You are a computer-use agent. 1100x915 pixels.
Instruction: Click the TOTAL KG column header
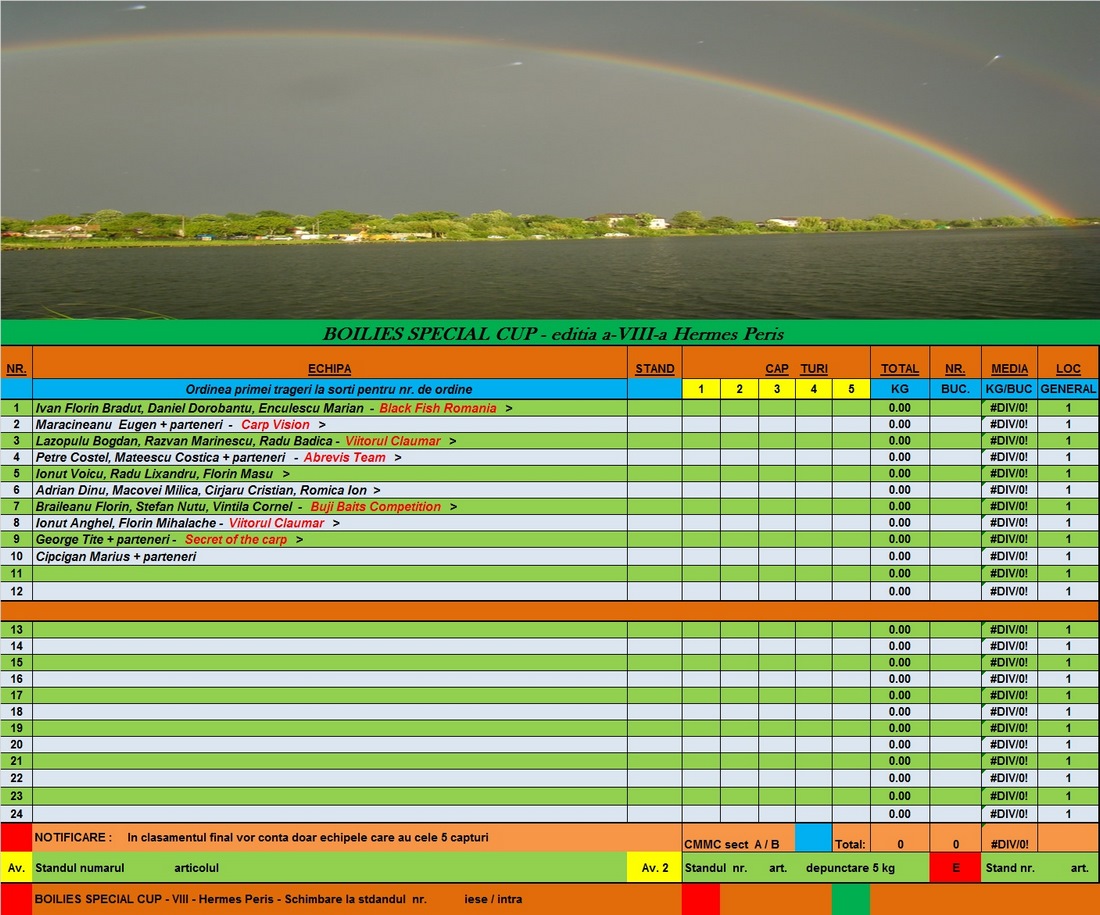pyautogui.click(x=899, y=369)
